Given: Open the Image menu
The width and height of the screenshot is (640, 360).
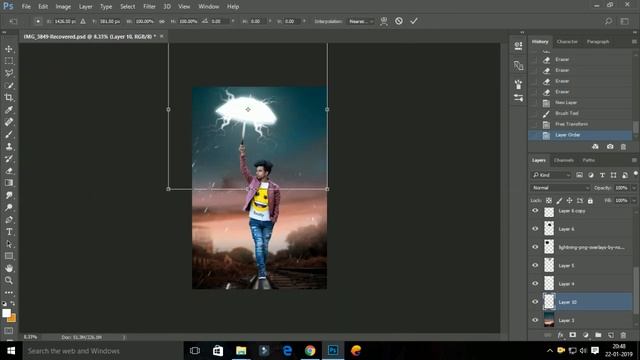Looking at the screenshot, I should [63, 7].
